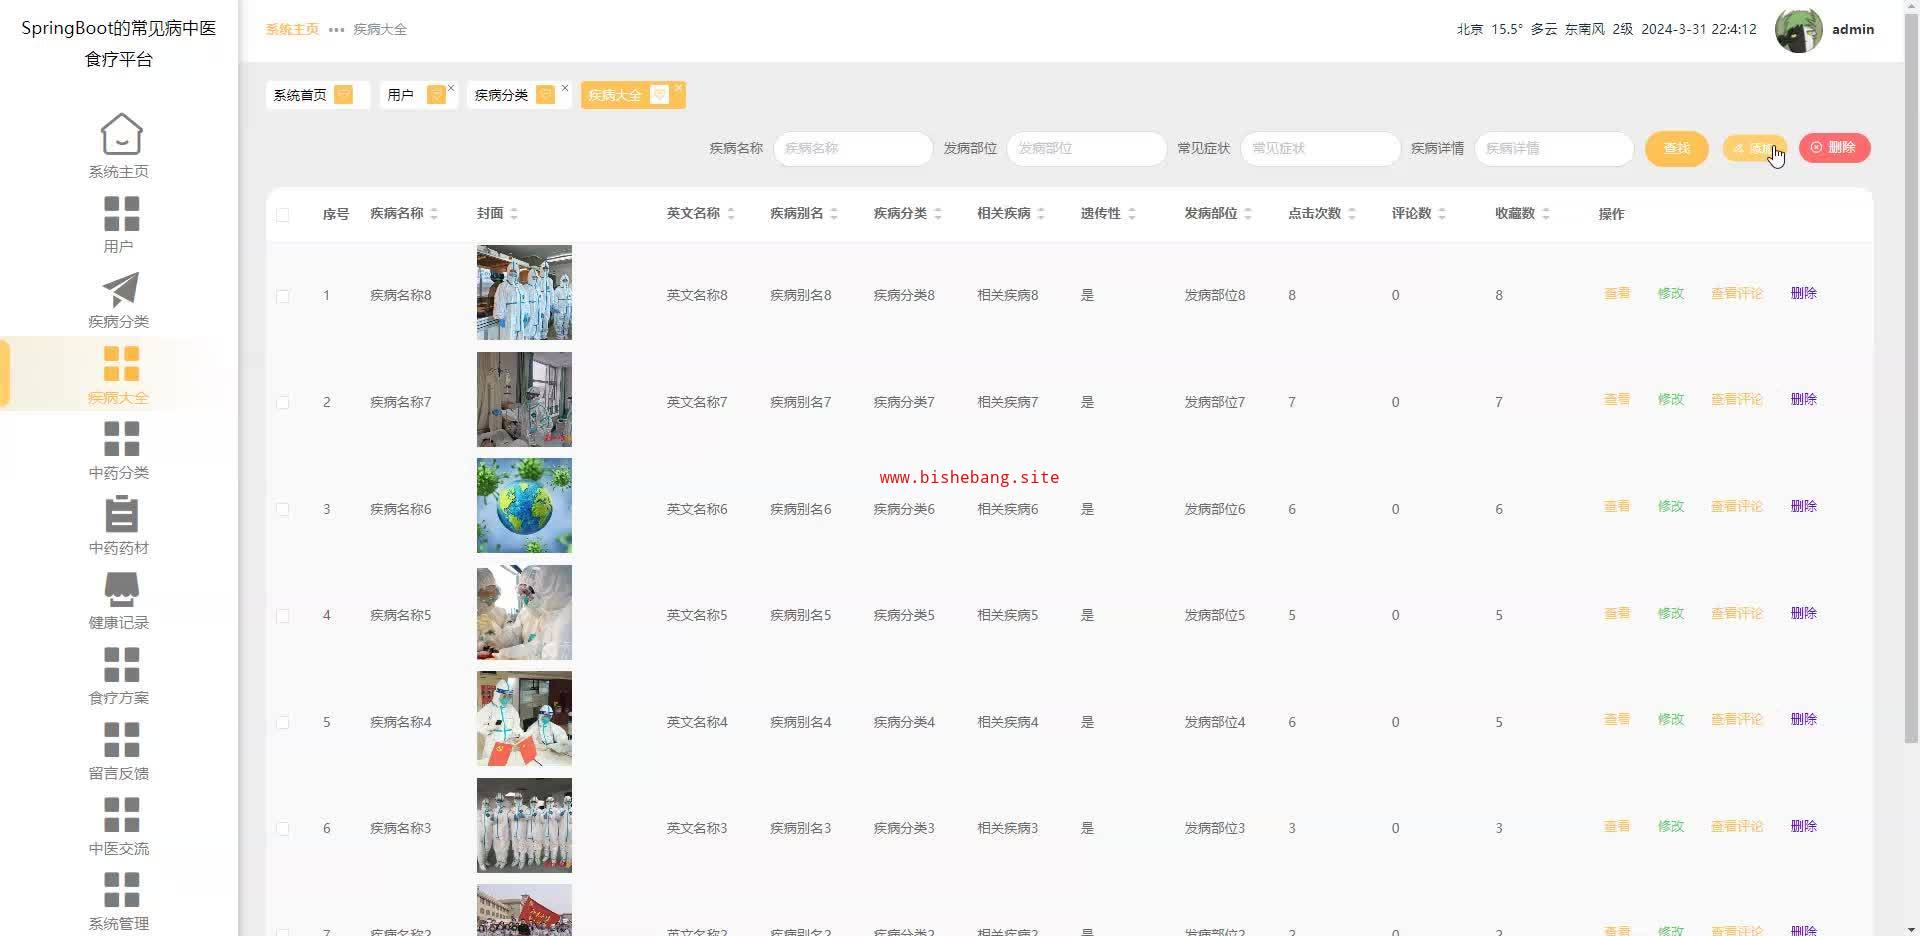Click the 用户 grid icon in sidebar

point(121,213)
